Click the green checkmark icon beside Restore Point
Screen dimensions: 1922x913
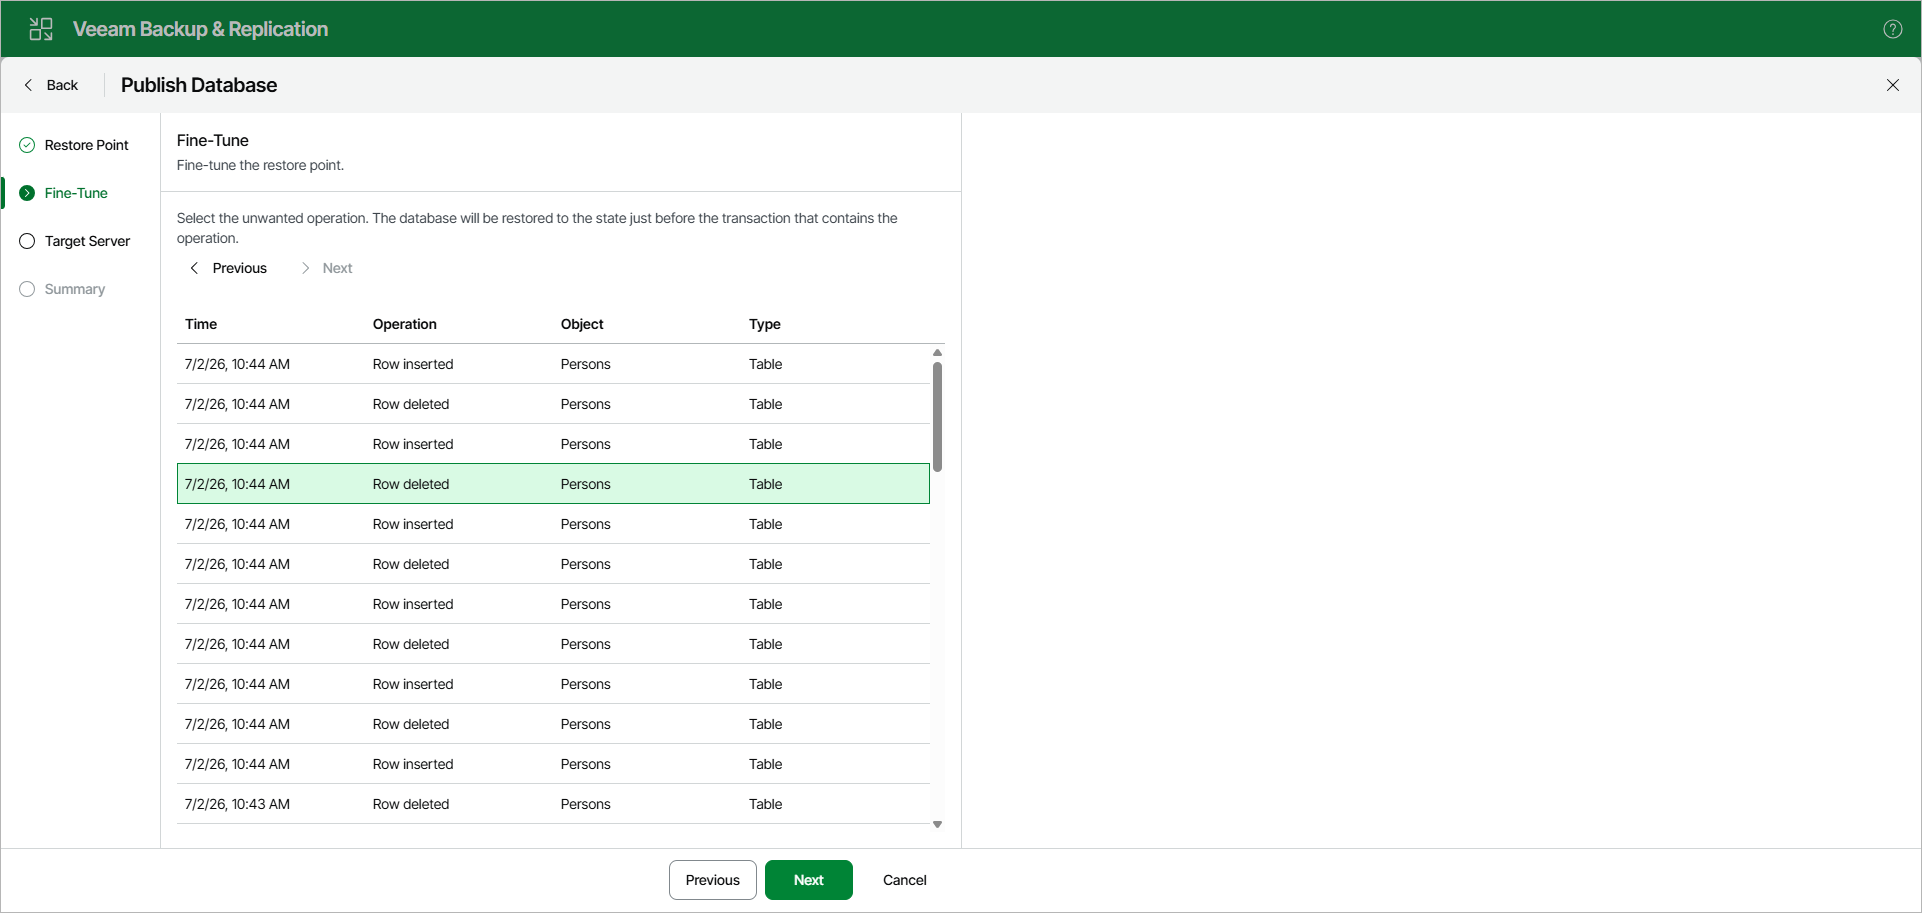[x=27, y=145]
